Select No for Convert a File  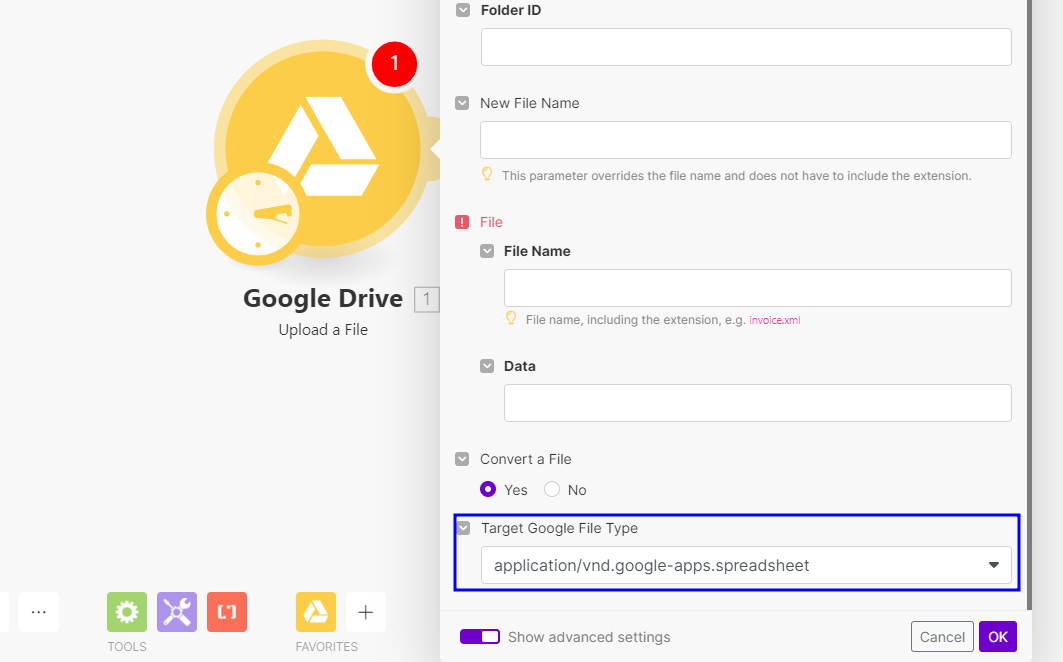(x=552, y=489)
